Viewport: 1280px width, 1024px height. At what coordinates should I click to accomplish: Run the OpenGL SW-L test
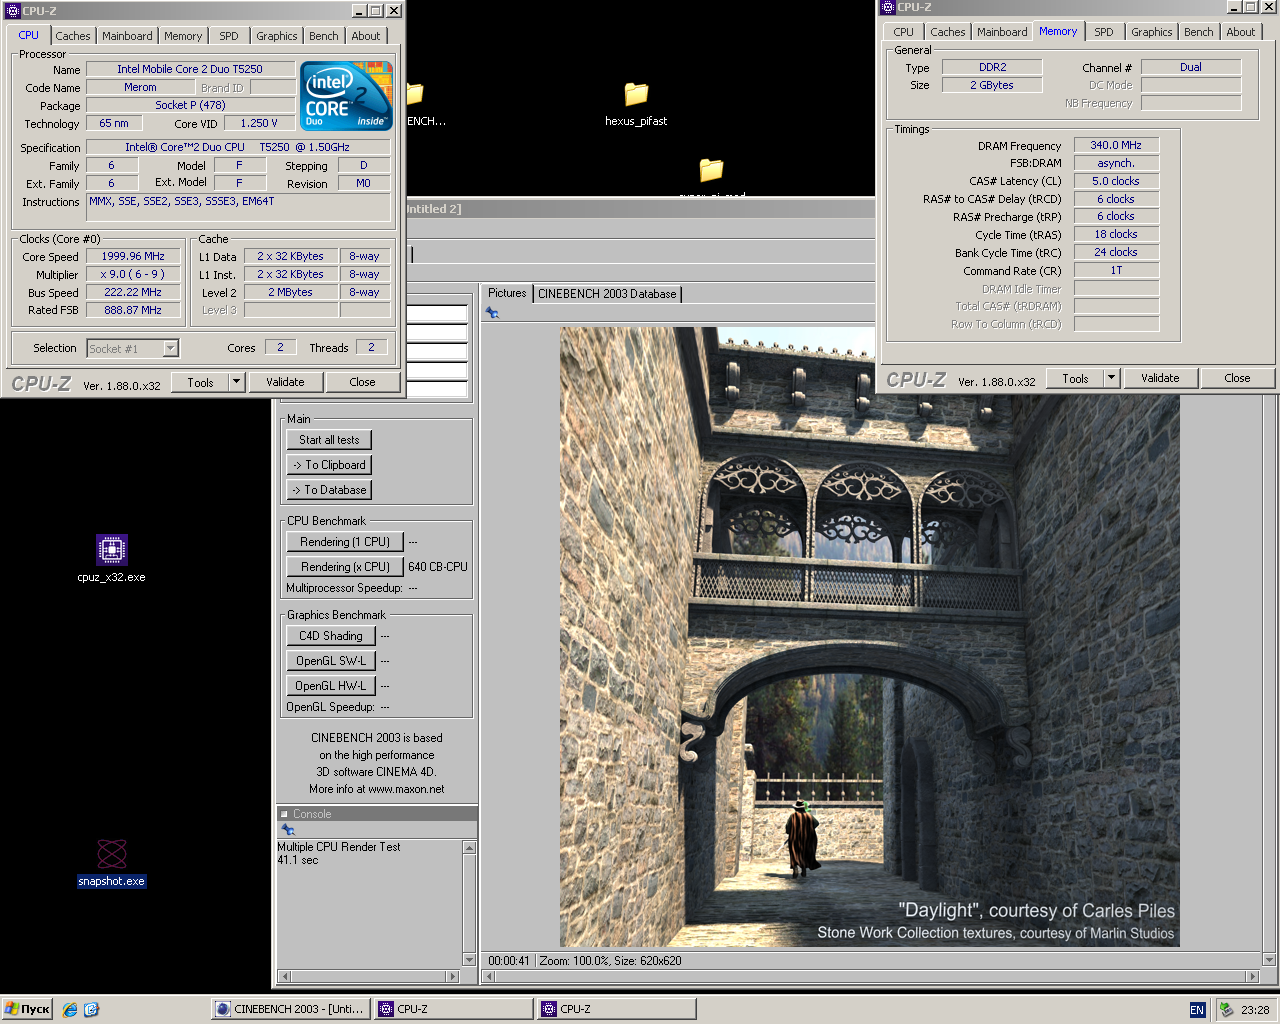331,661
